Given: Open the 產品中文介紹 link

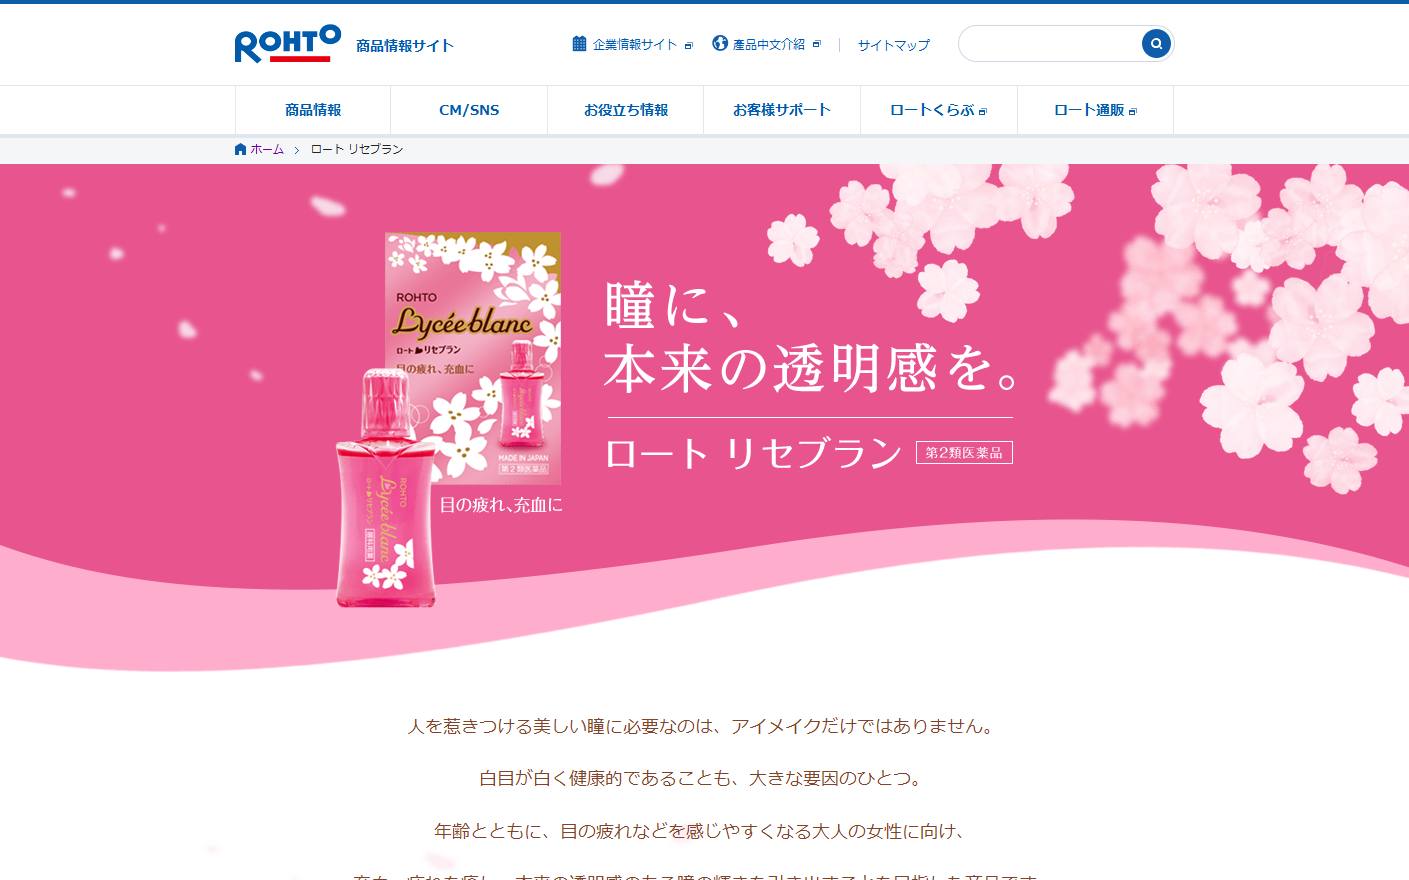Looking at the screenshot, I should (x=768, y=45).
